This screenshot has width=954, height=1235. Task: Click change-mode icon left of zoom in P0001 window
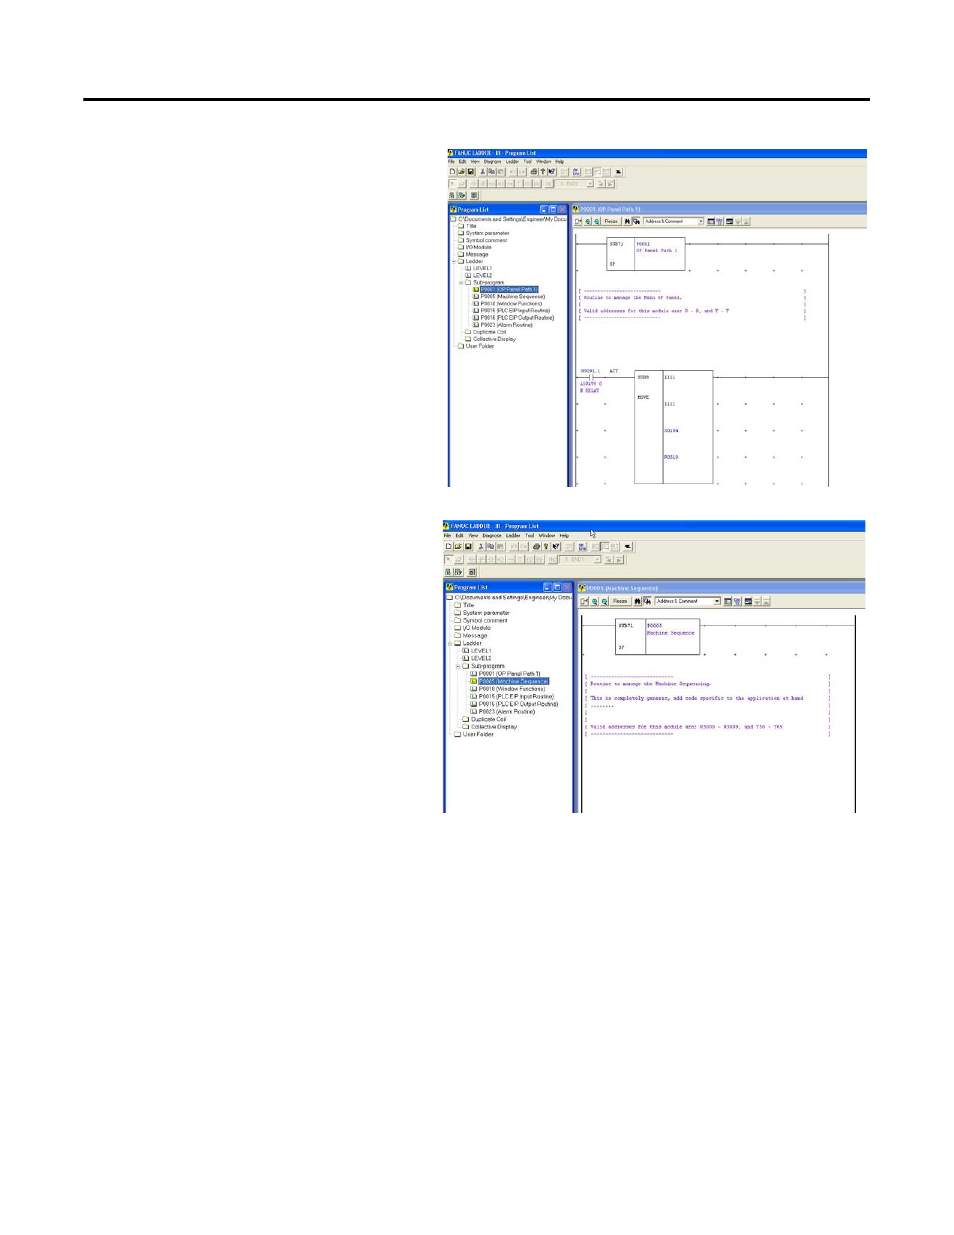click(578, 221)
